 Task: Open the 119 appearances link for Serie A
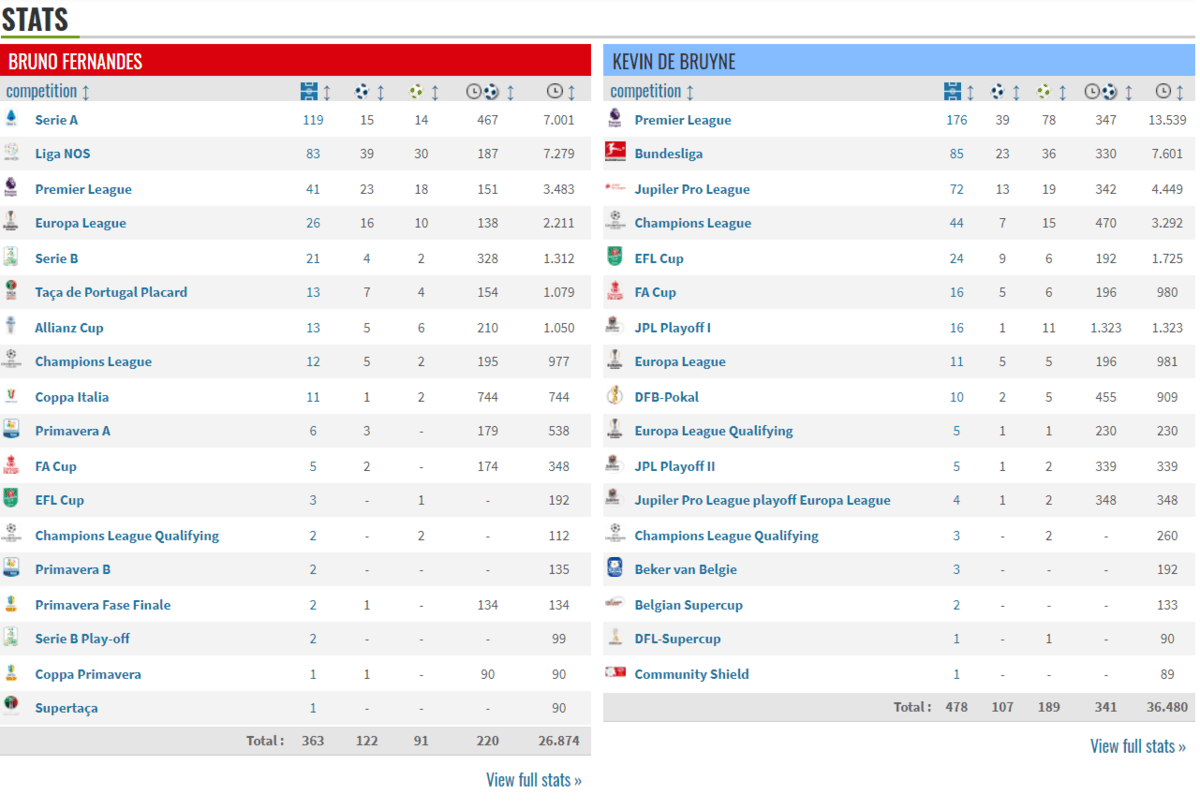(x=313, y=120)
